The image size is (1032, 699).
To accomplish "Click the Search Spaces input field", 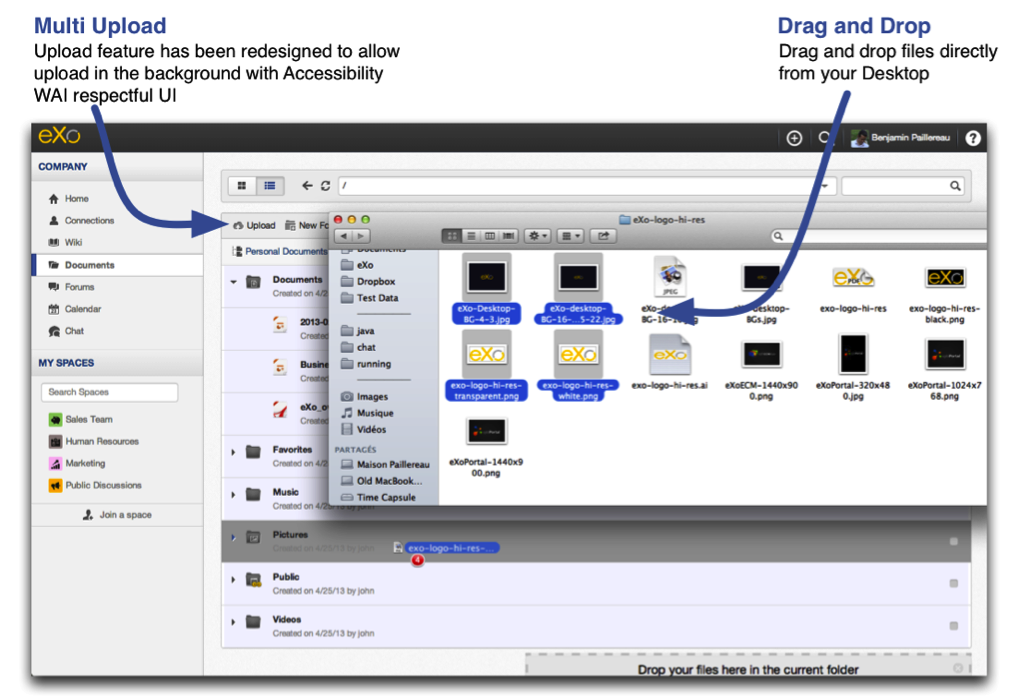I will (109, 392).
